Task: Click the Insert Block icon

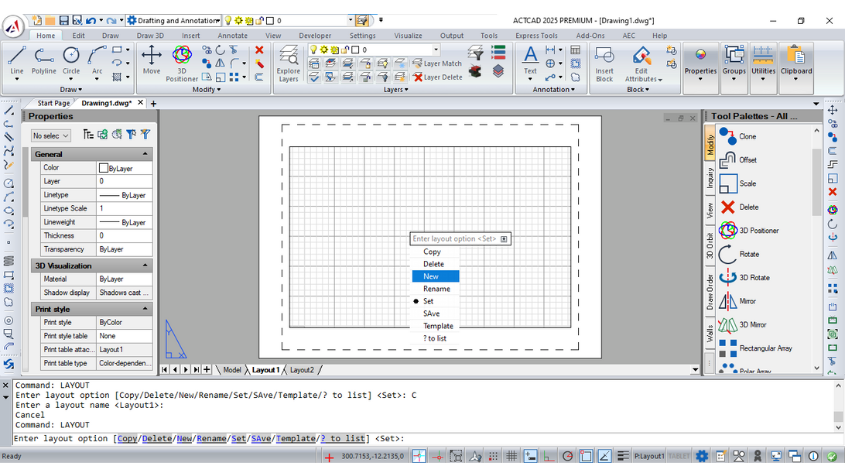Action: 604,63
